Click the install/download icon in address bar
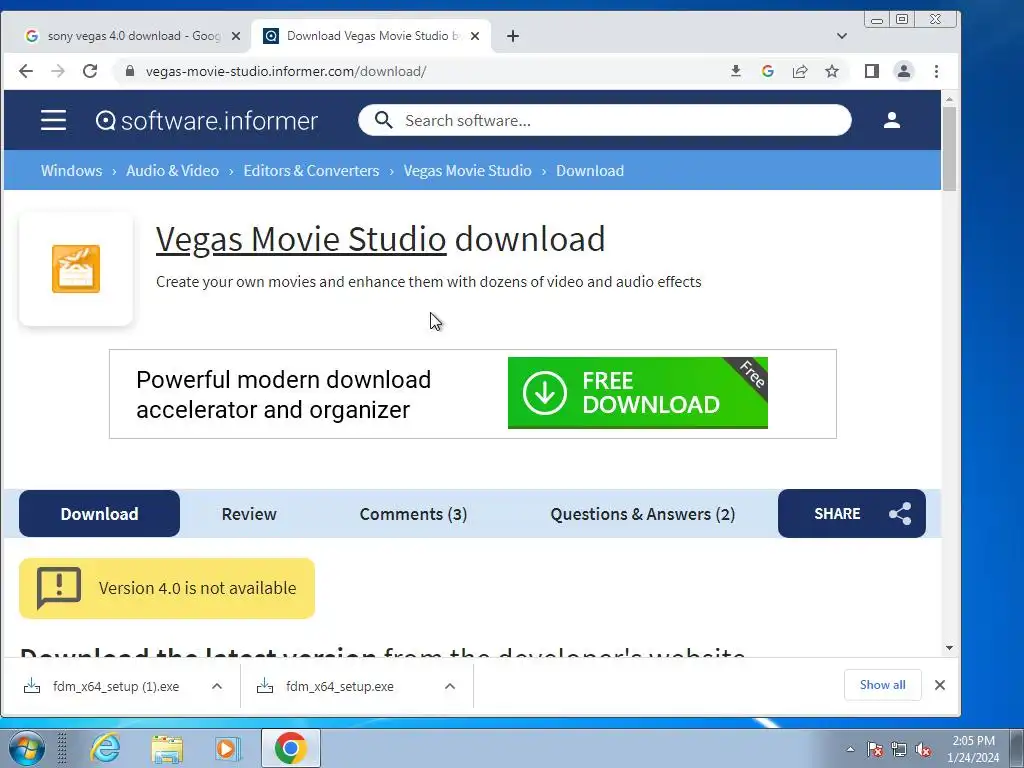Image resolution: width=1024 pixels, height=768 pixels. [736, 71]
